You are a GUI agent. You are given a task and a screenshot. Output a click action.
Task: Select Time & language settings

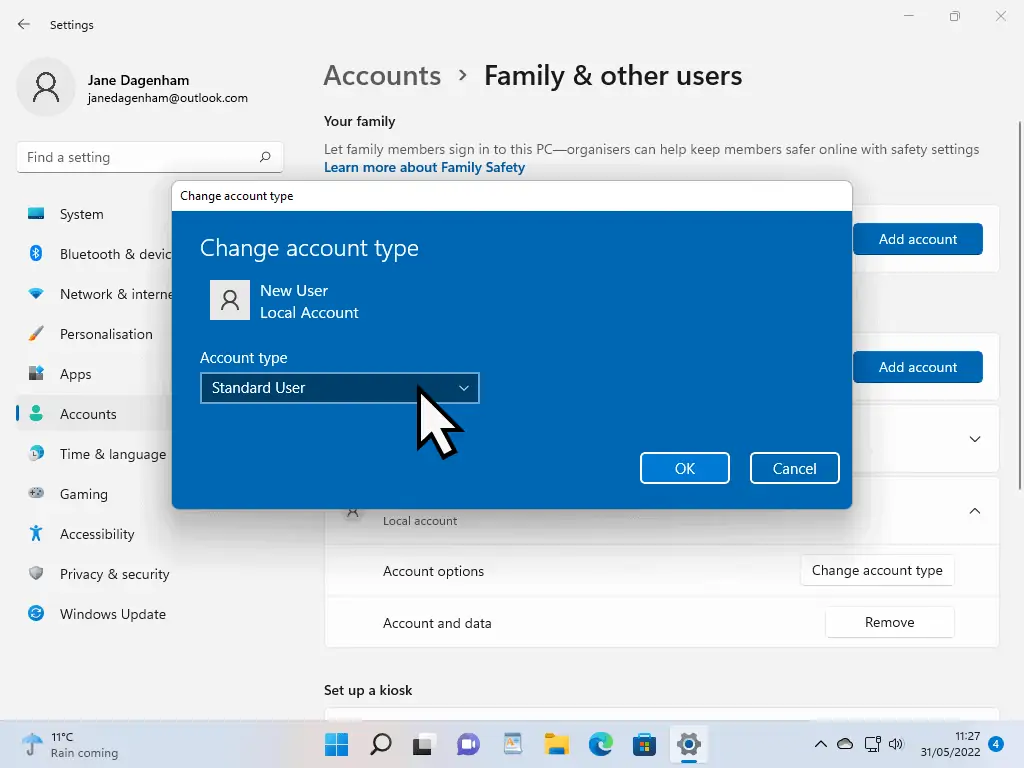click(112, 453)
